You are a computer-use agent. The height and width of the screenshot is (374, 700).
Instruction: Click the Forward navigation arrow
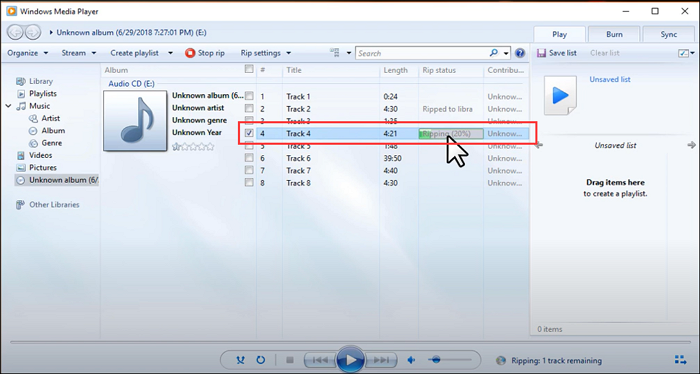coord(32,32)
